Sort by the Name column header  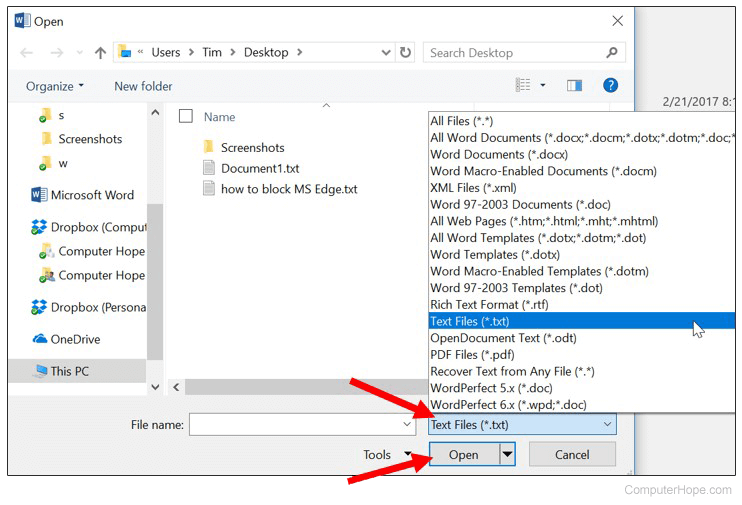pyautogui.click(x=219, y=117)
